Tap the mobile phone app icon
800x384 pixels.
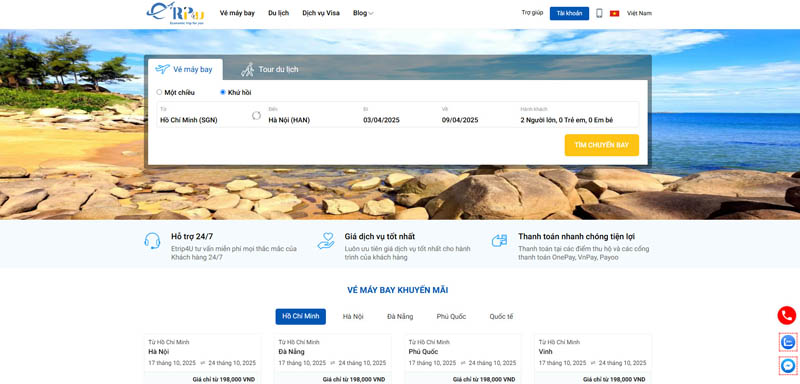point(599,13)
